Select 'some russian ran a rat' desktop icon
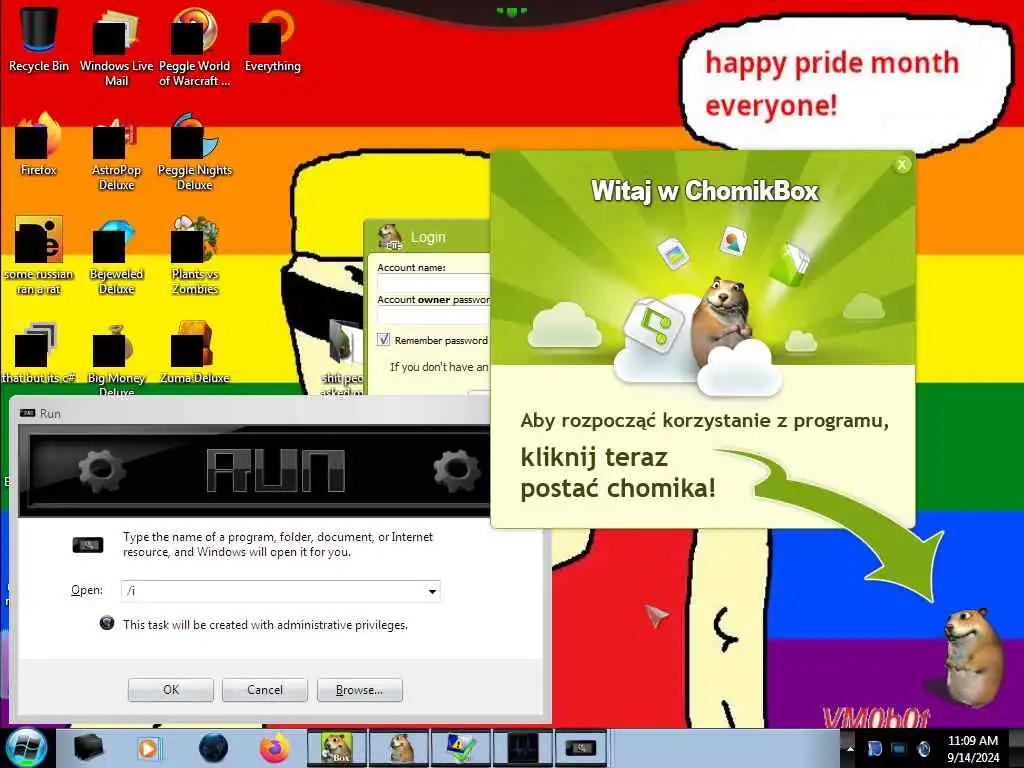1024x768 pixels. [39, 255]
